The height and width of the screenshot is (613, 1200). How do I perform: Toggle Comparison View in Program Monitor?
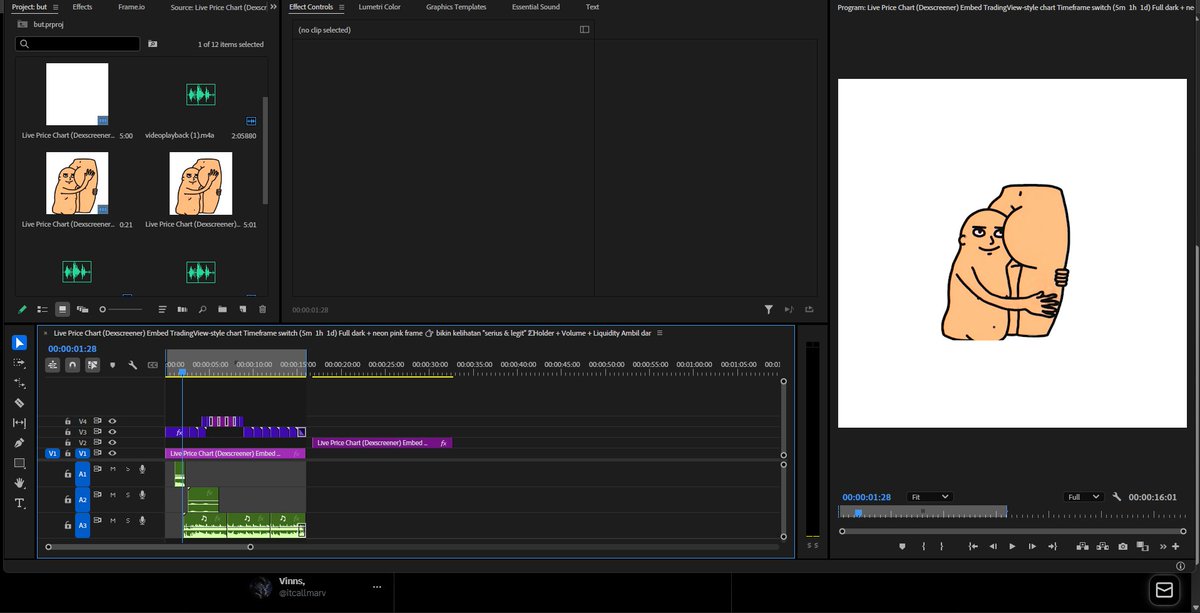coord(1143,546)
